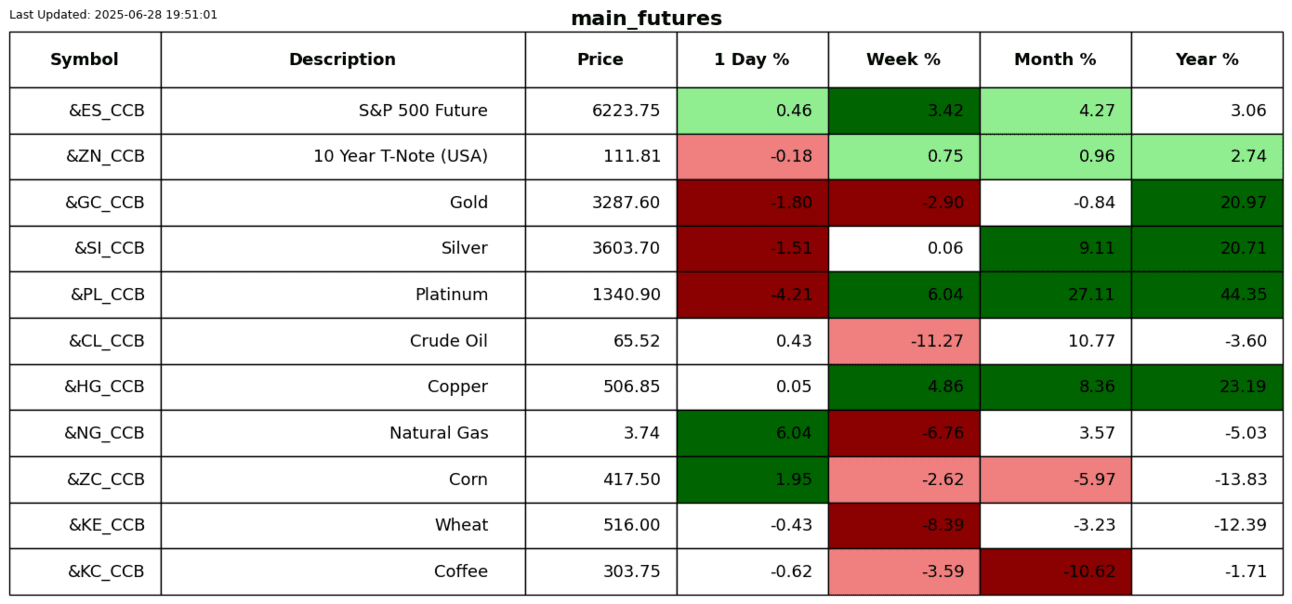Click the Last Updated timestamp text
Screen dimensions: 1292x604
click(113, 15)
